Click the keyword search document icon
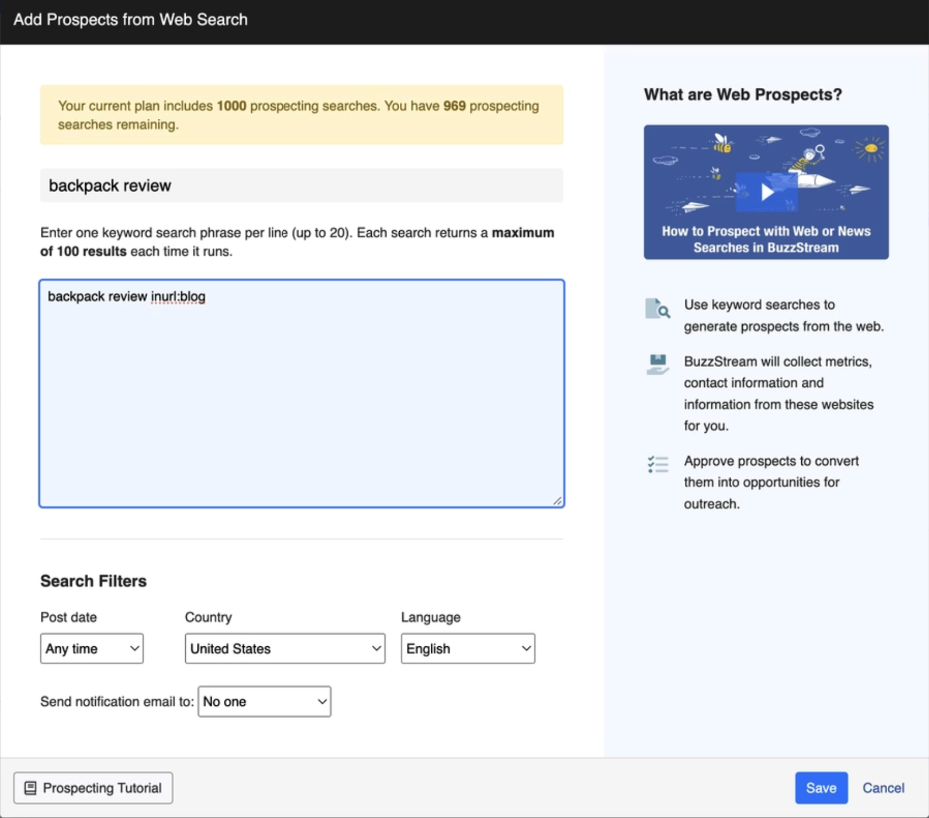The height and width of the screenshot is (818, 929). pos(657,309)
